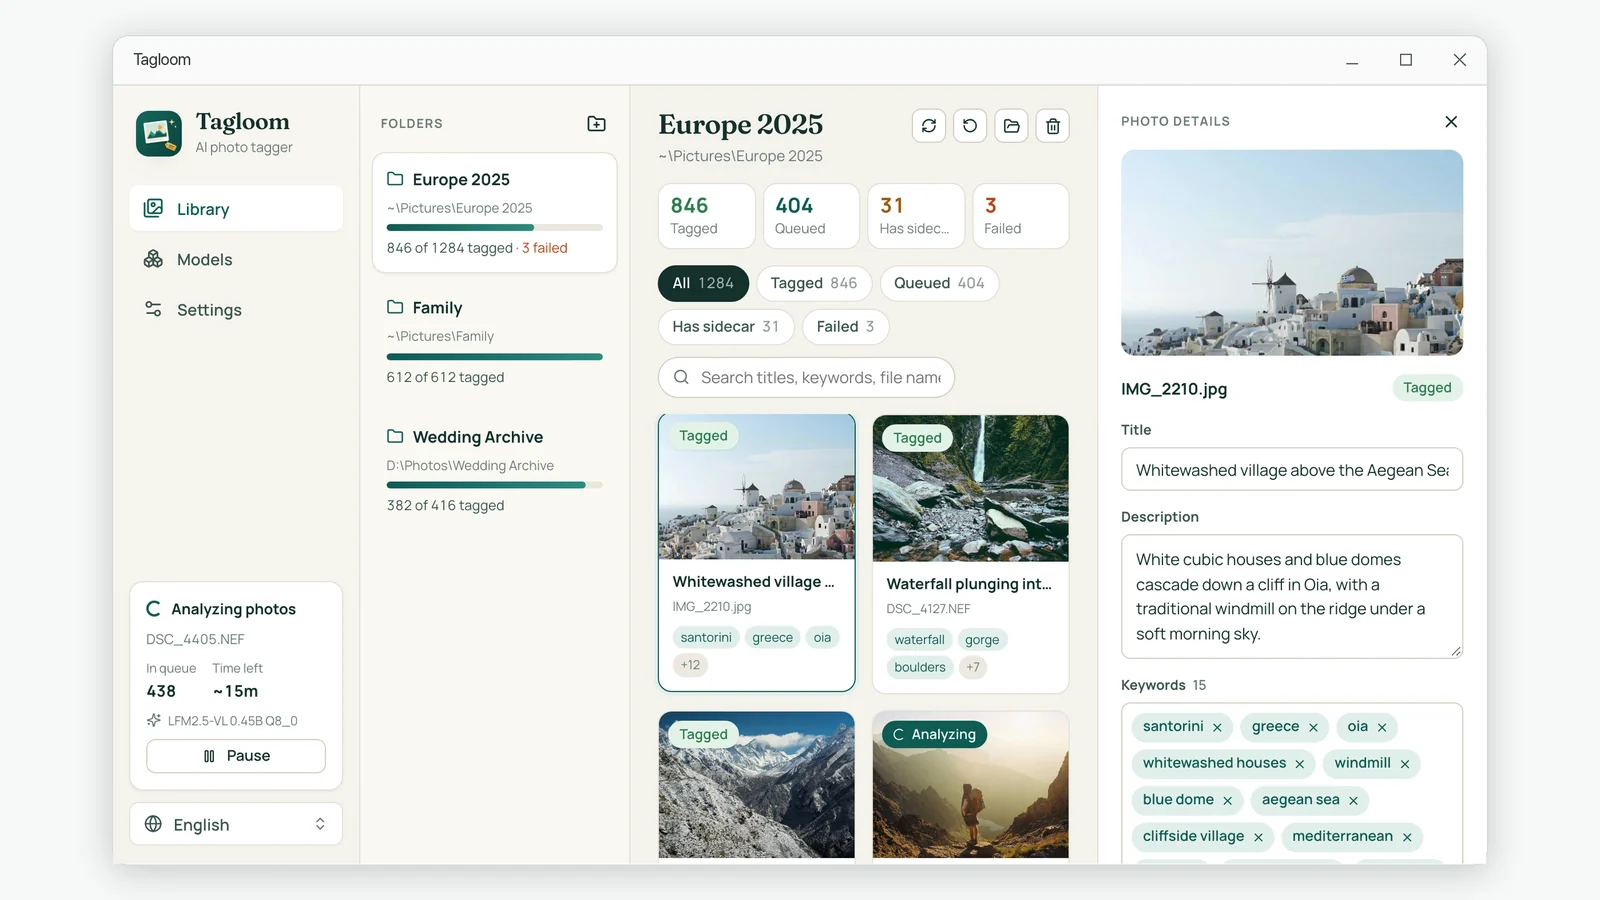Select the All 1284 filter
This screenshot has height=900, width=1600.
(x=703, y=283)
